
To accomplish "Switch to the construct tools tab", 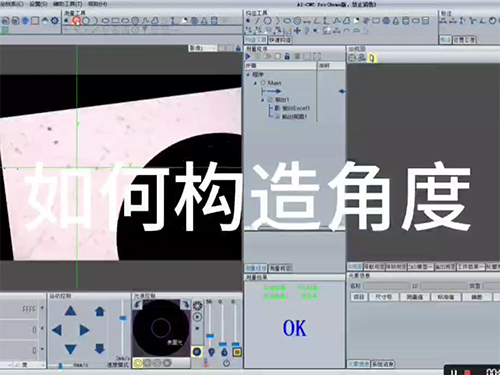I will 256,40.
